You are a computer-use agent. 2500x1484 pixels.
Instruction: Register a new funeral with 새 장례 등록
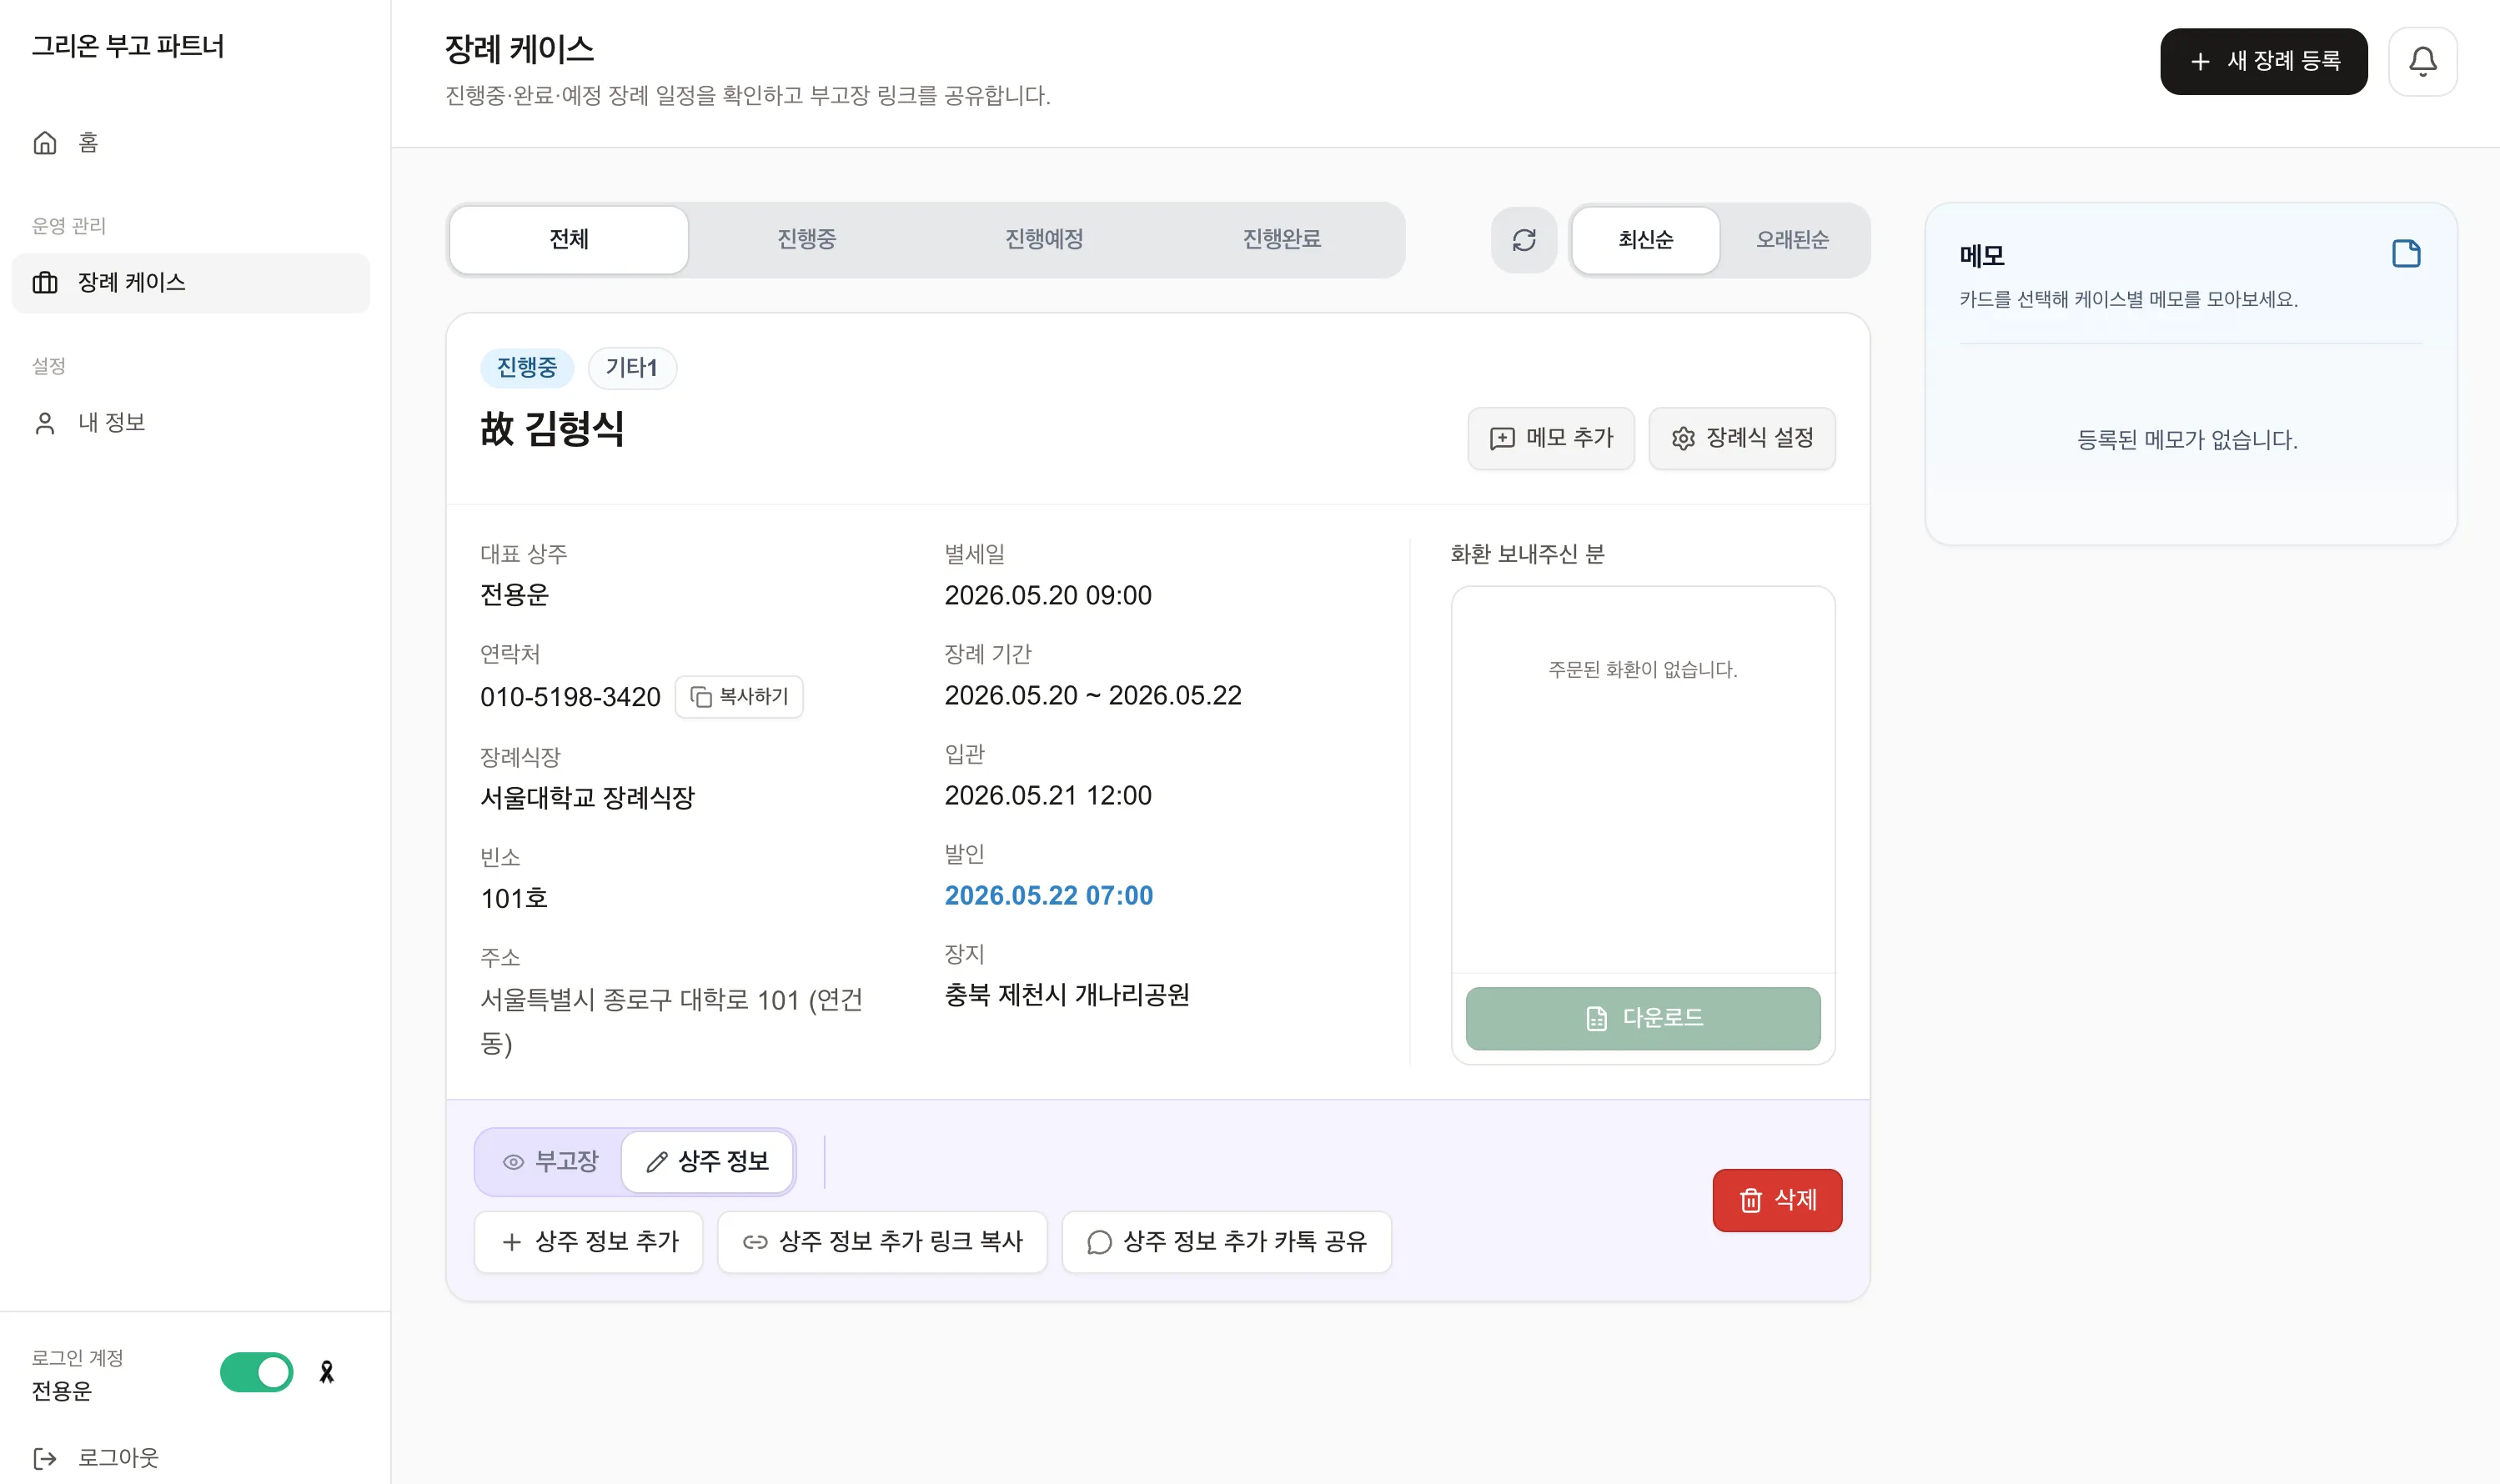(x=2263, y=61)
